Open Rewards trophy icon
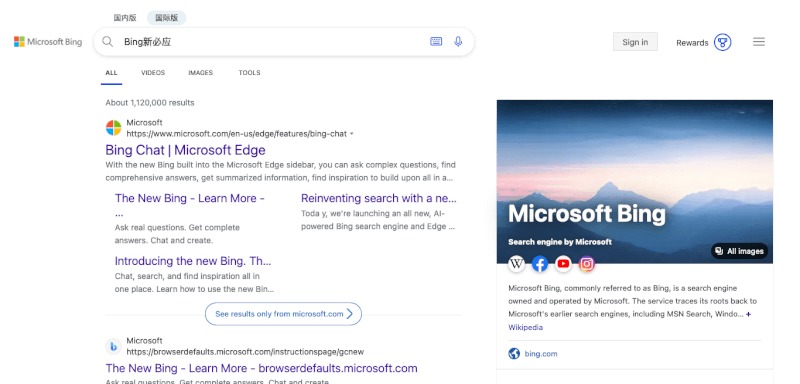The image size is (800, 384). [722, 42]
